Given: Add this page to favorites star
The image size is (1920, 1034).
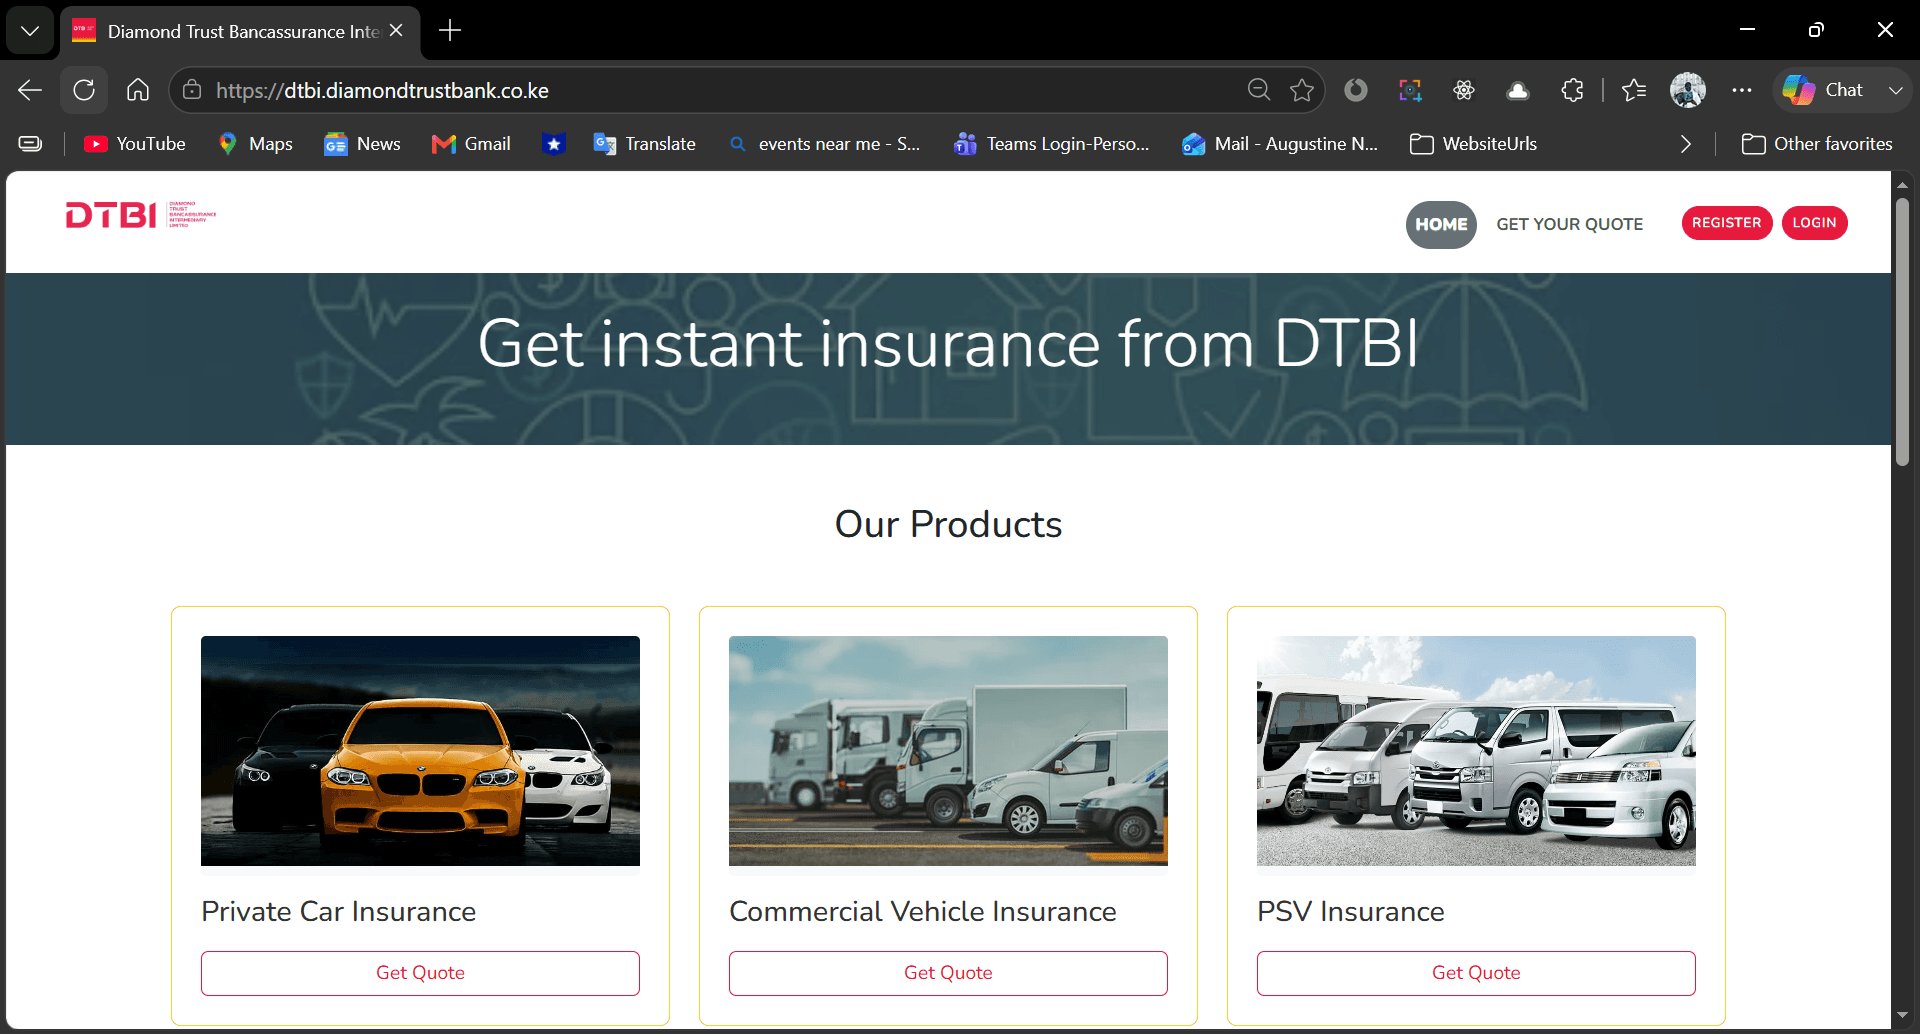Looking at the screenshot, I should tap(1302, 90).
